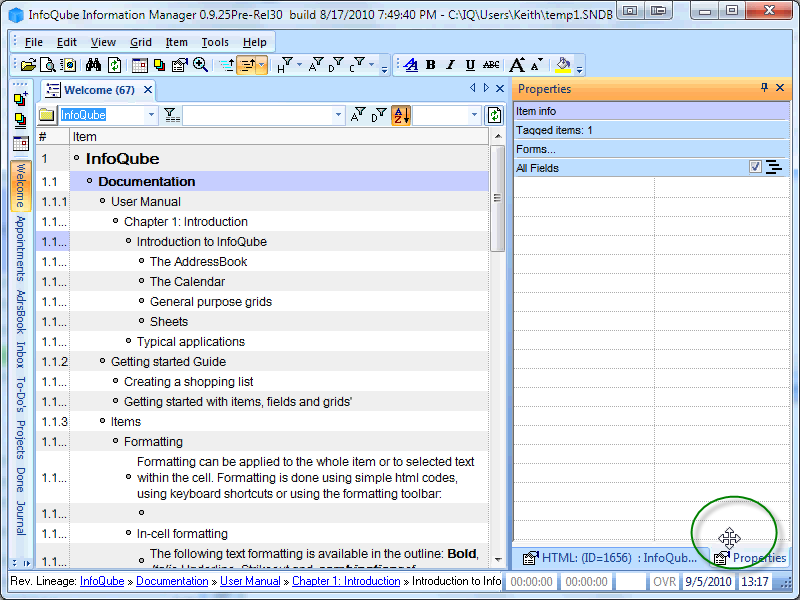Screen dimensions: 800x600
Task: Open dropdown arrow next to C filter
Action: (x=372, y=65)
